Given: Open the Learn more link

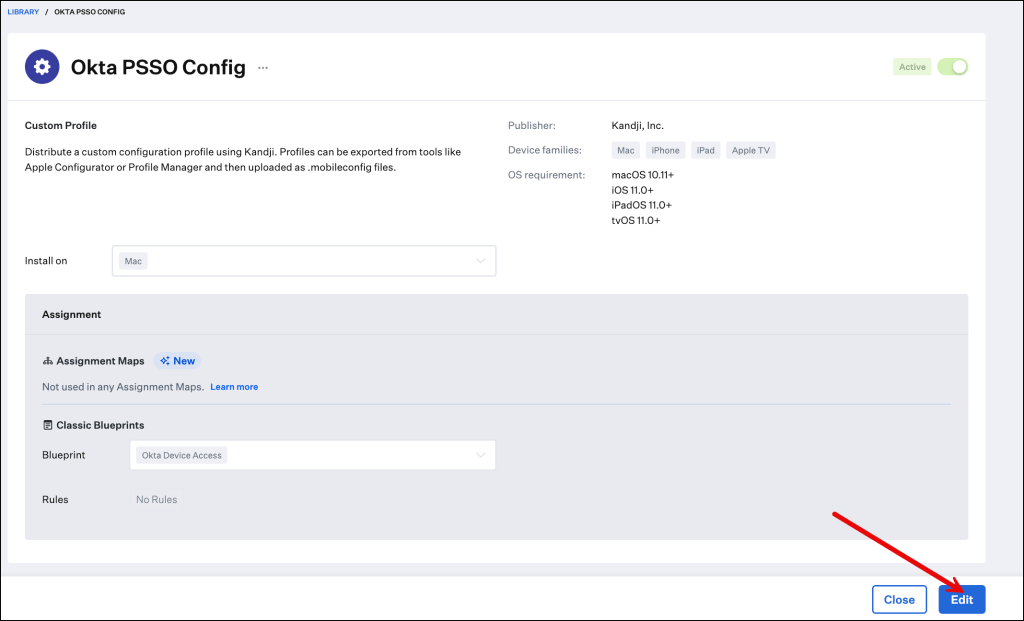Looking at the screenshot, I should point(234,387).
